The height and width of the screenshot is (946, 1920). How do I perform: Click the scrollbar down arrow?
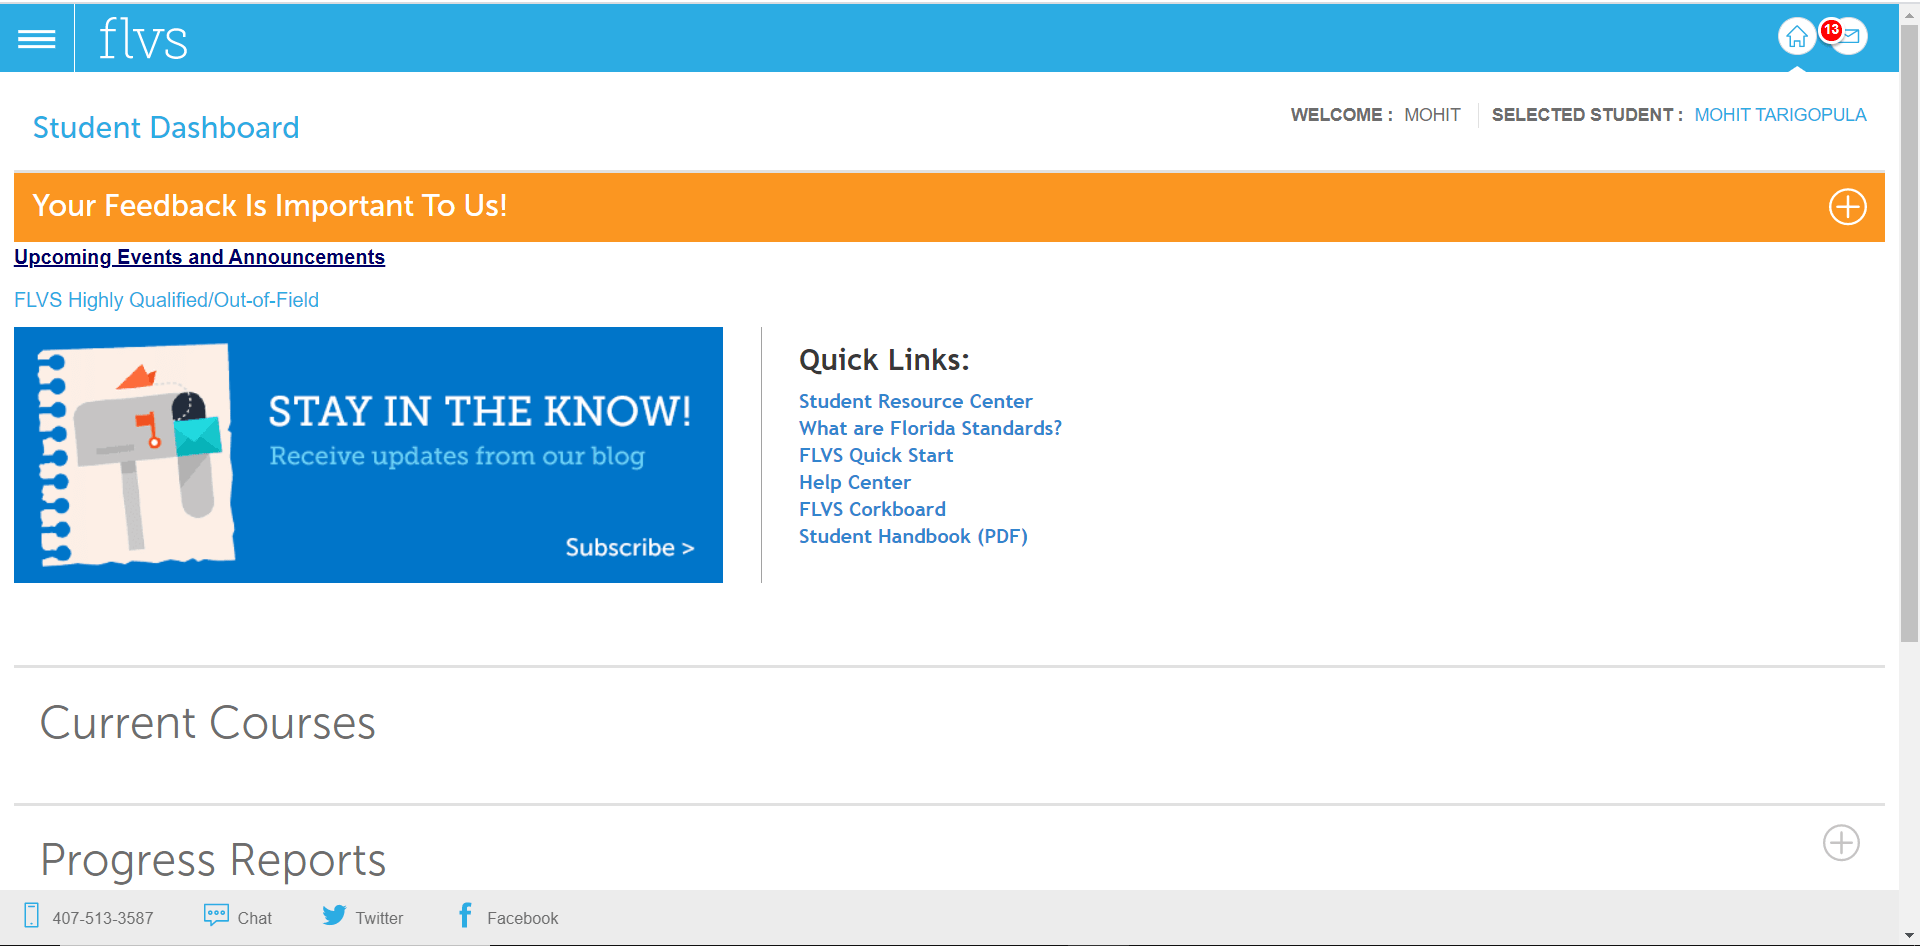pyautogui.click(x=1909, y=936)
